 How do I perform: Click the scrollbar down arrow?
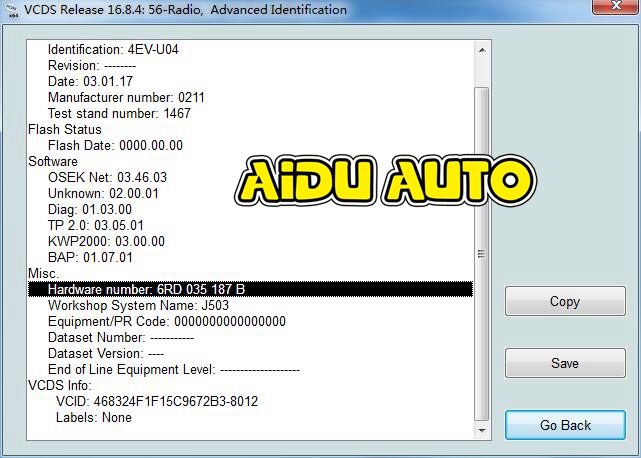(x=483, y=437)
